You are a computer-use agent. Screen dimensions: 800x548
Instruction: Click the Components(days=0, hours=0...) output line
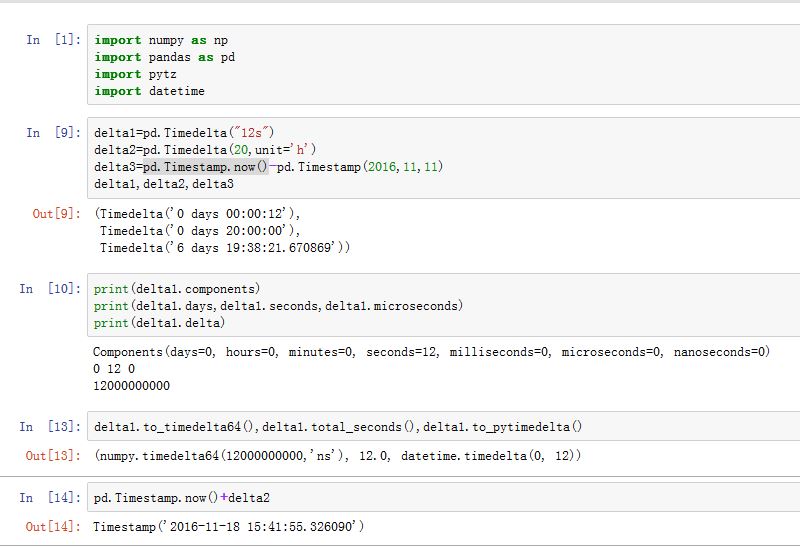coord(431,352)
